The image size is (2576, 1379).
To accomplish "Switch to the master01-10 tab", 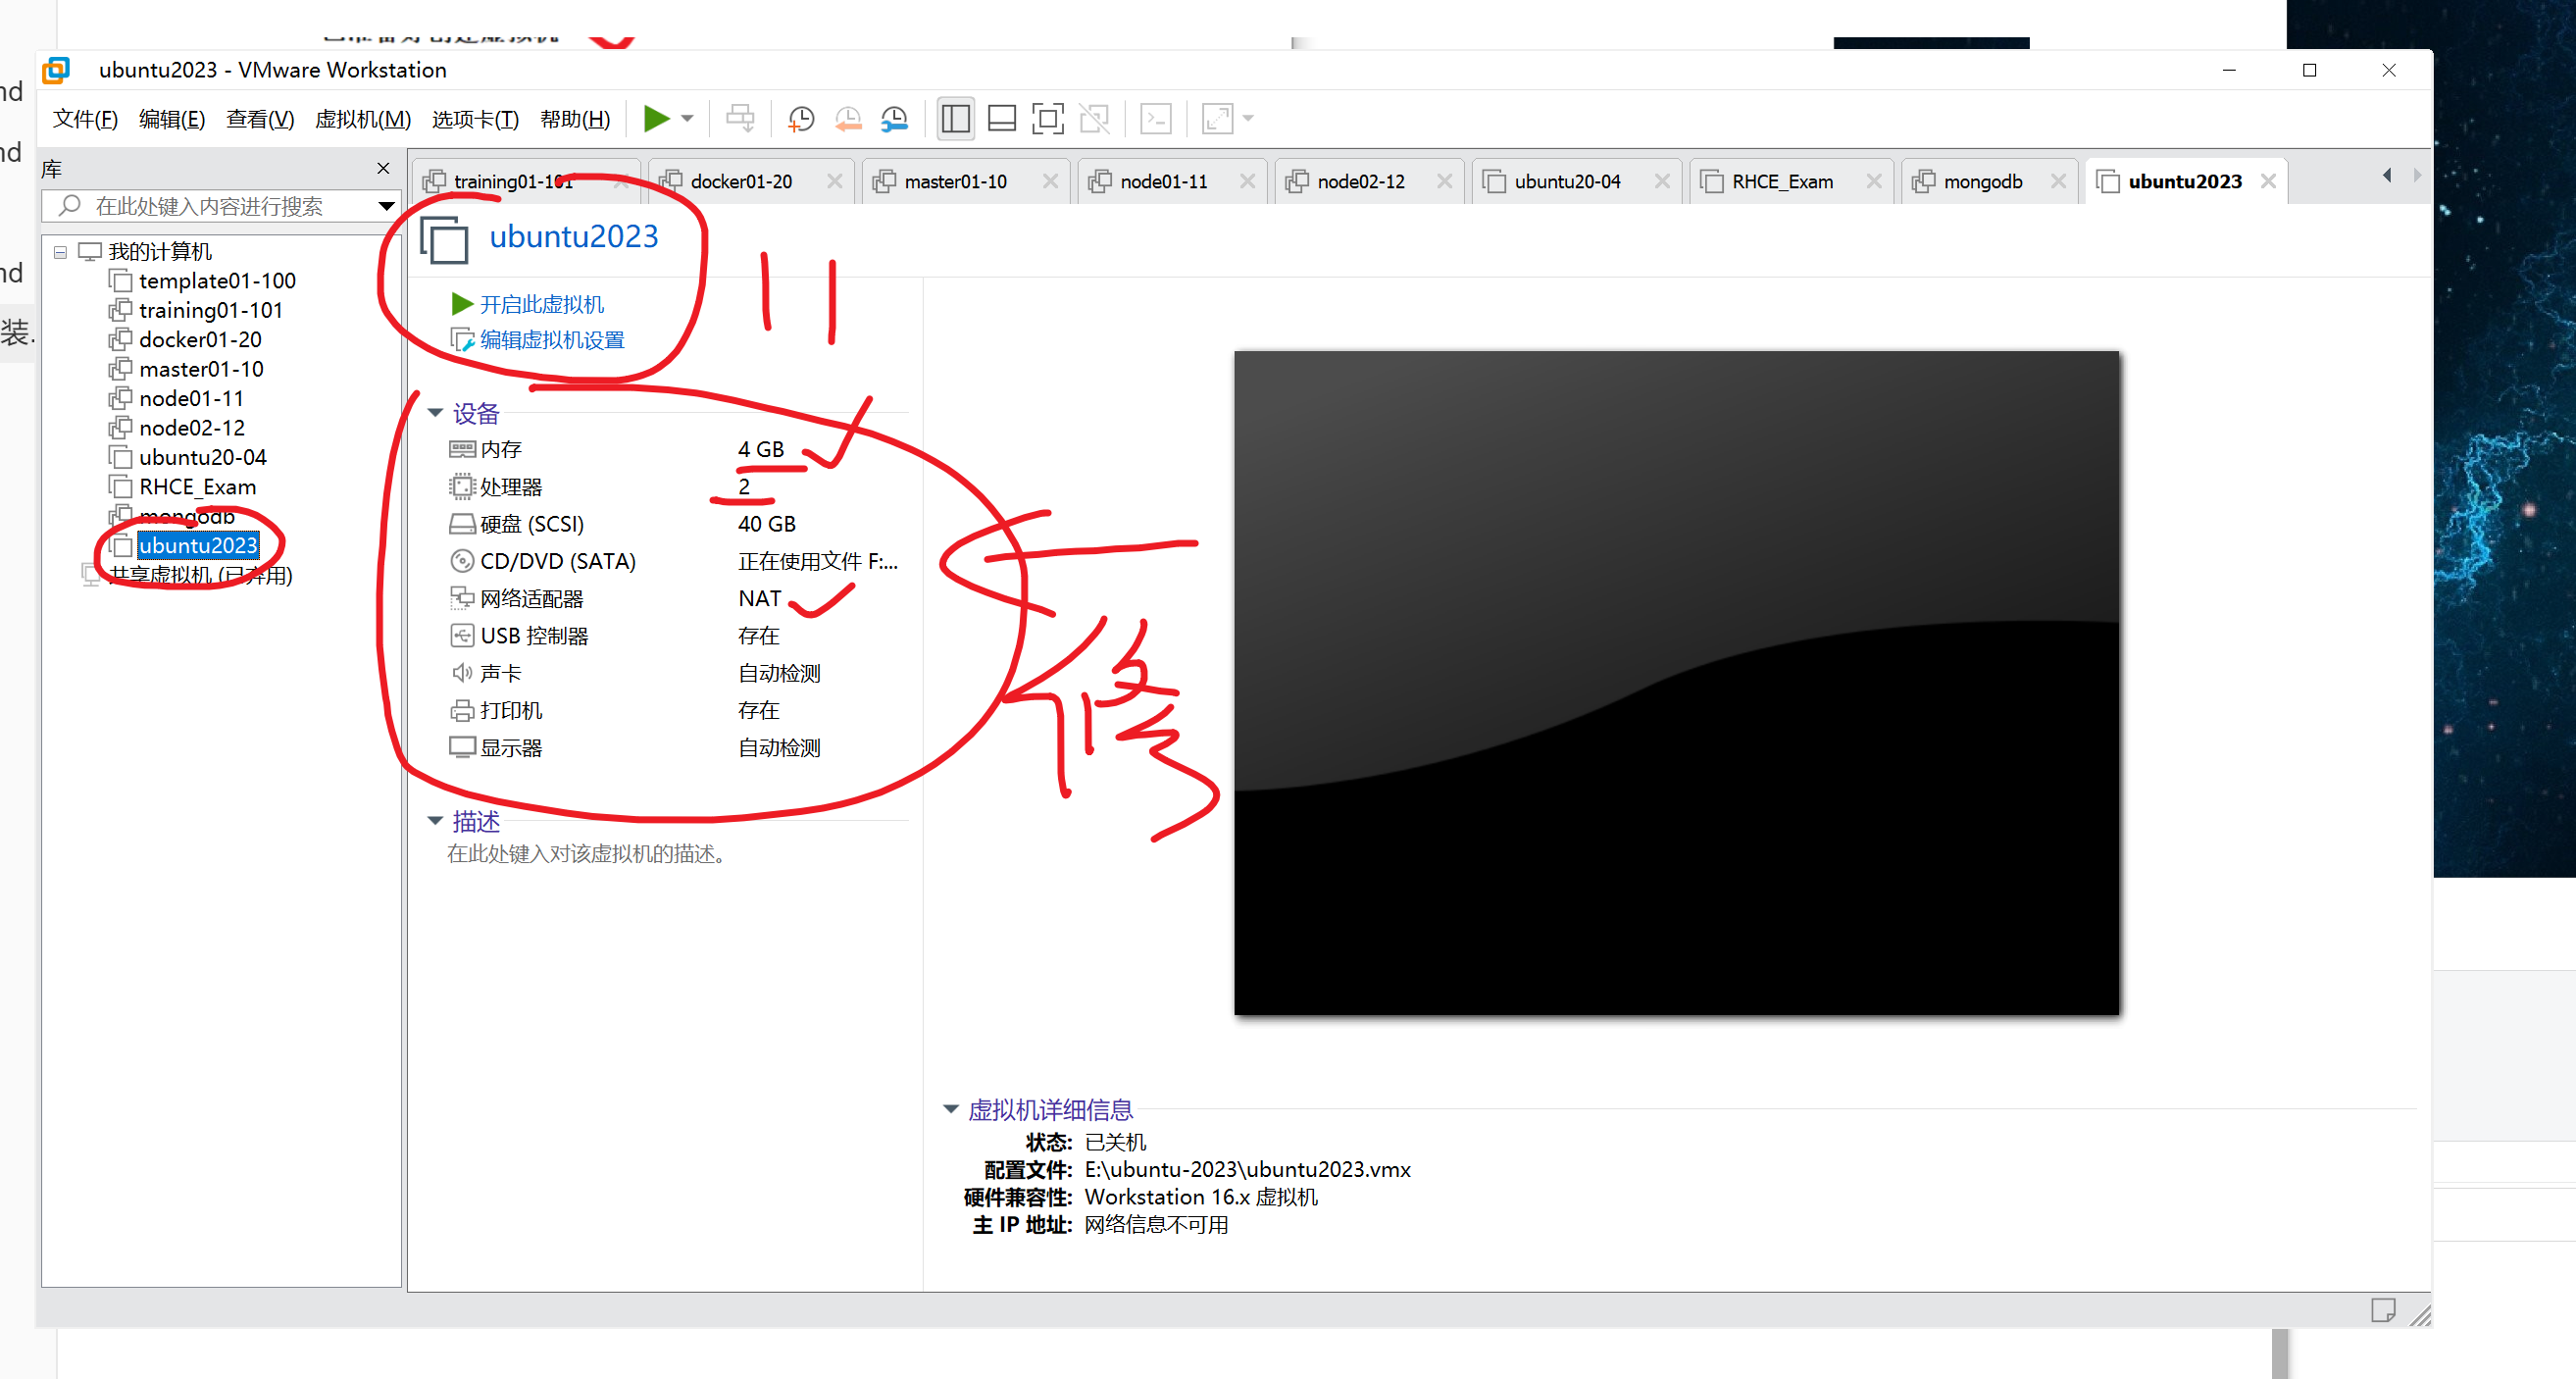I will pyautogui.click(x=955, y=181).
